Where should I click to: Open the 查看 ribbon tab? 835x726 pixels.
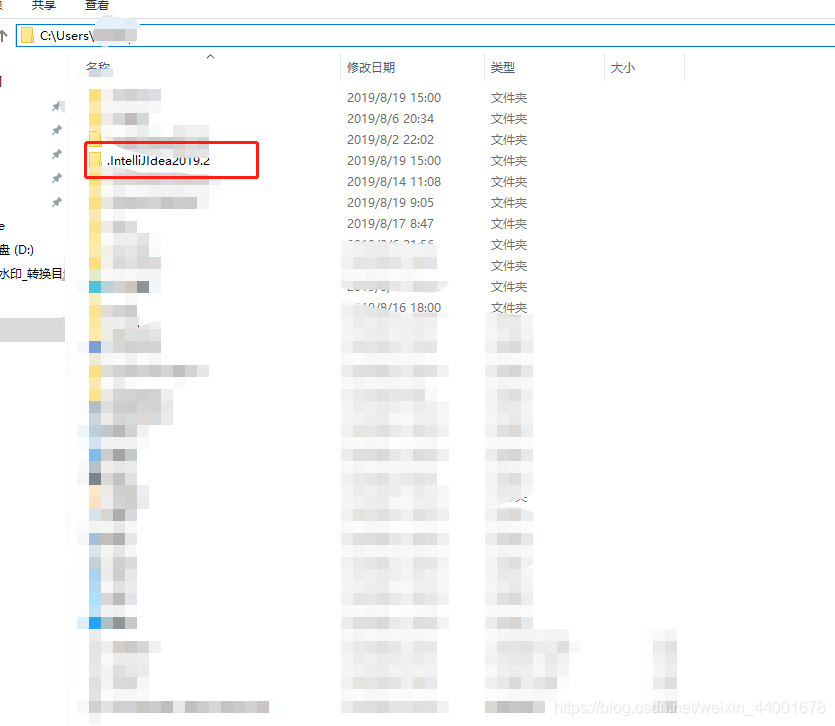(97, 5)
